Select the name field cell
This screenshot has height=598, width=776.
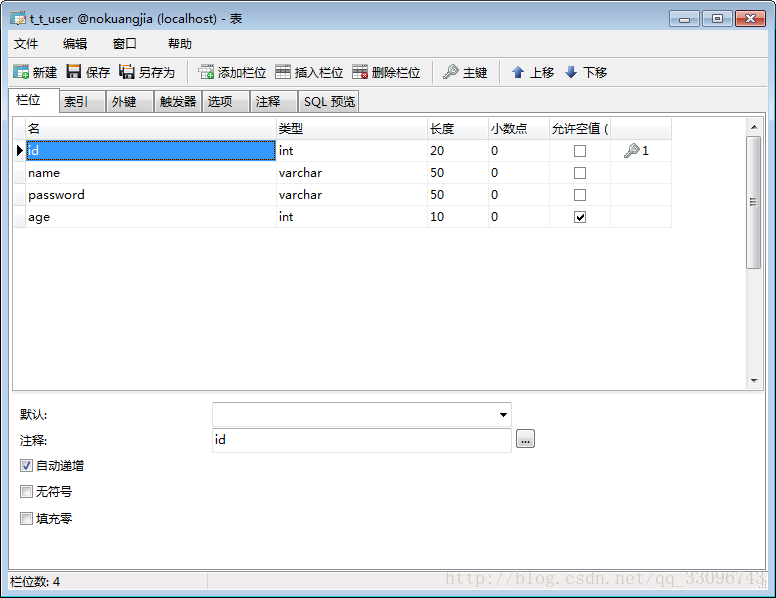(151, 173)
